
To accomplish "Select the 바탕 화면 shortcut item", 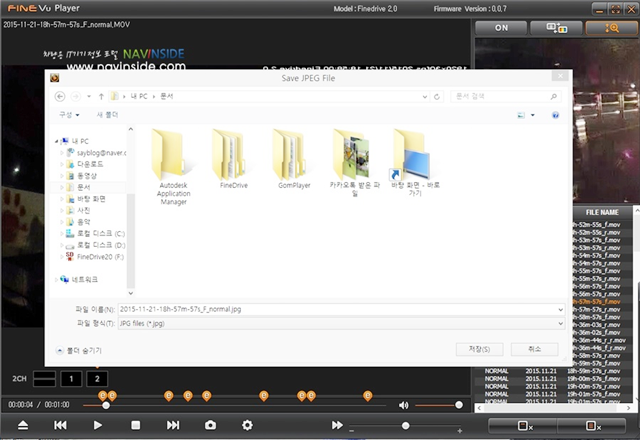I will 415,162.
